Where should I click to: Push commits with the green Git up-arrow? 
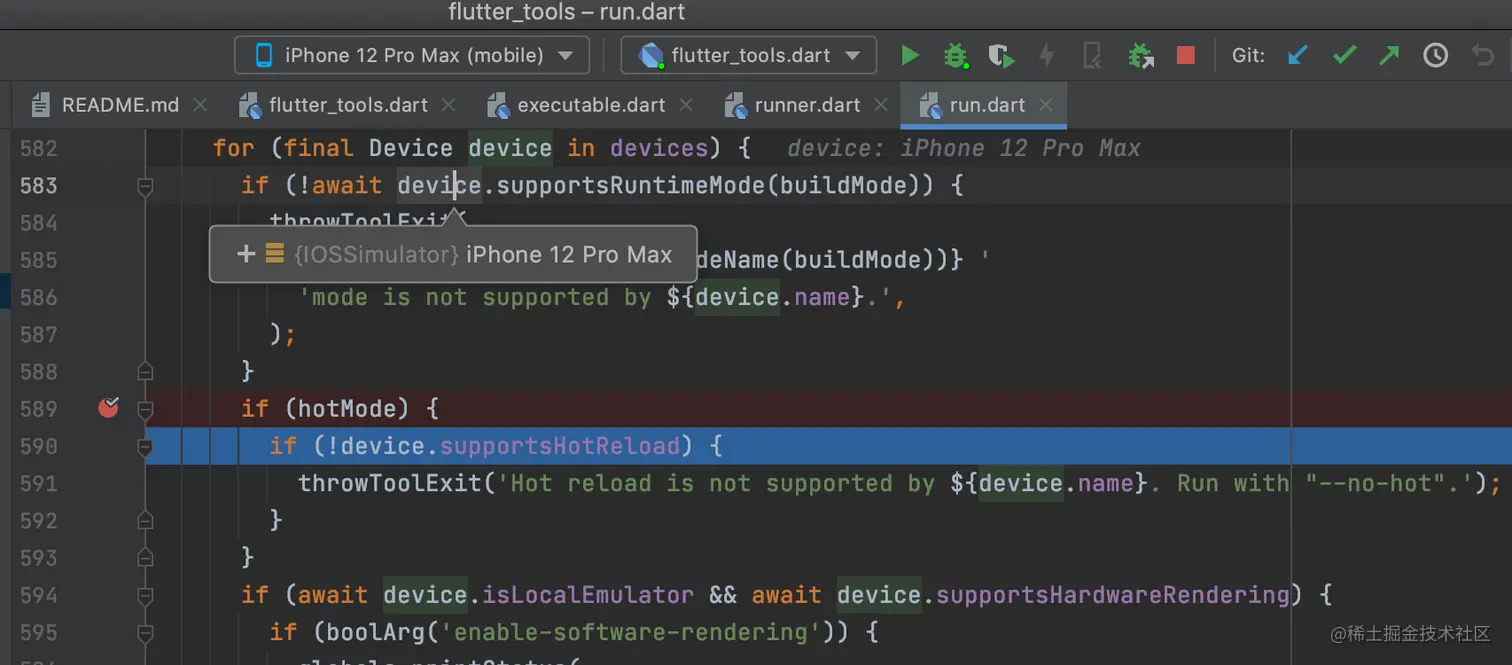pos(1389,55)
